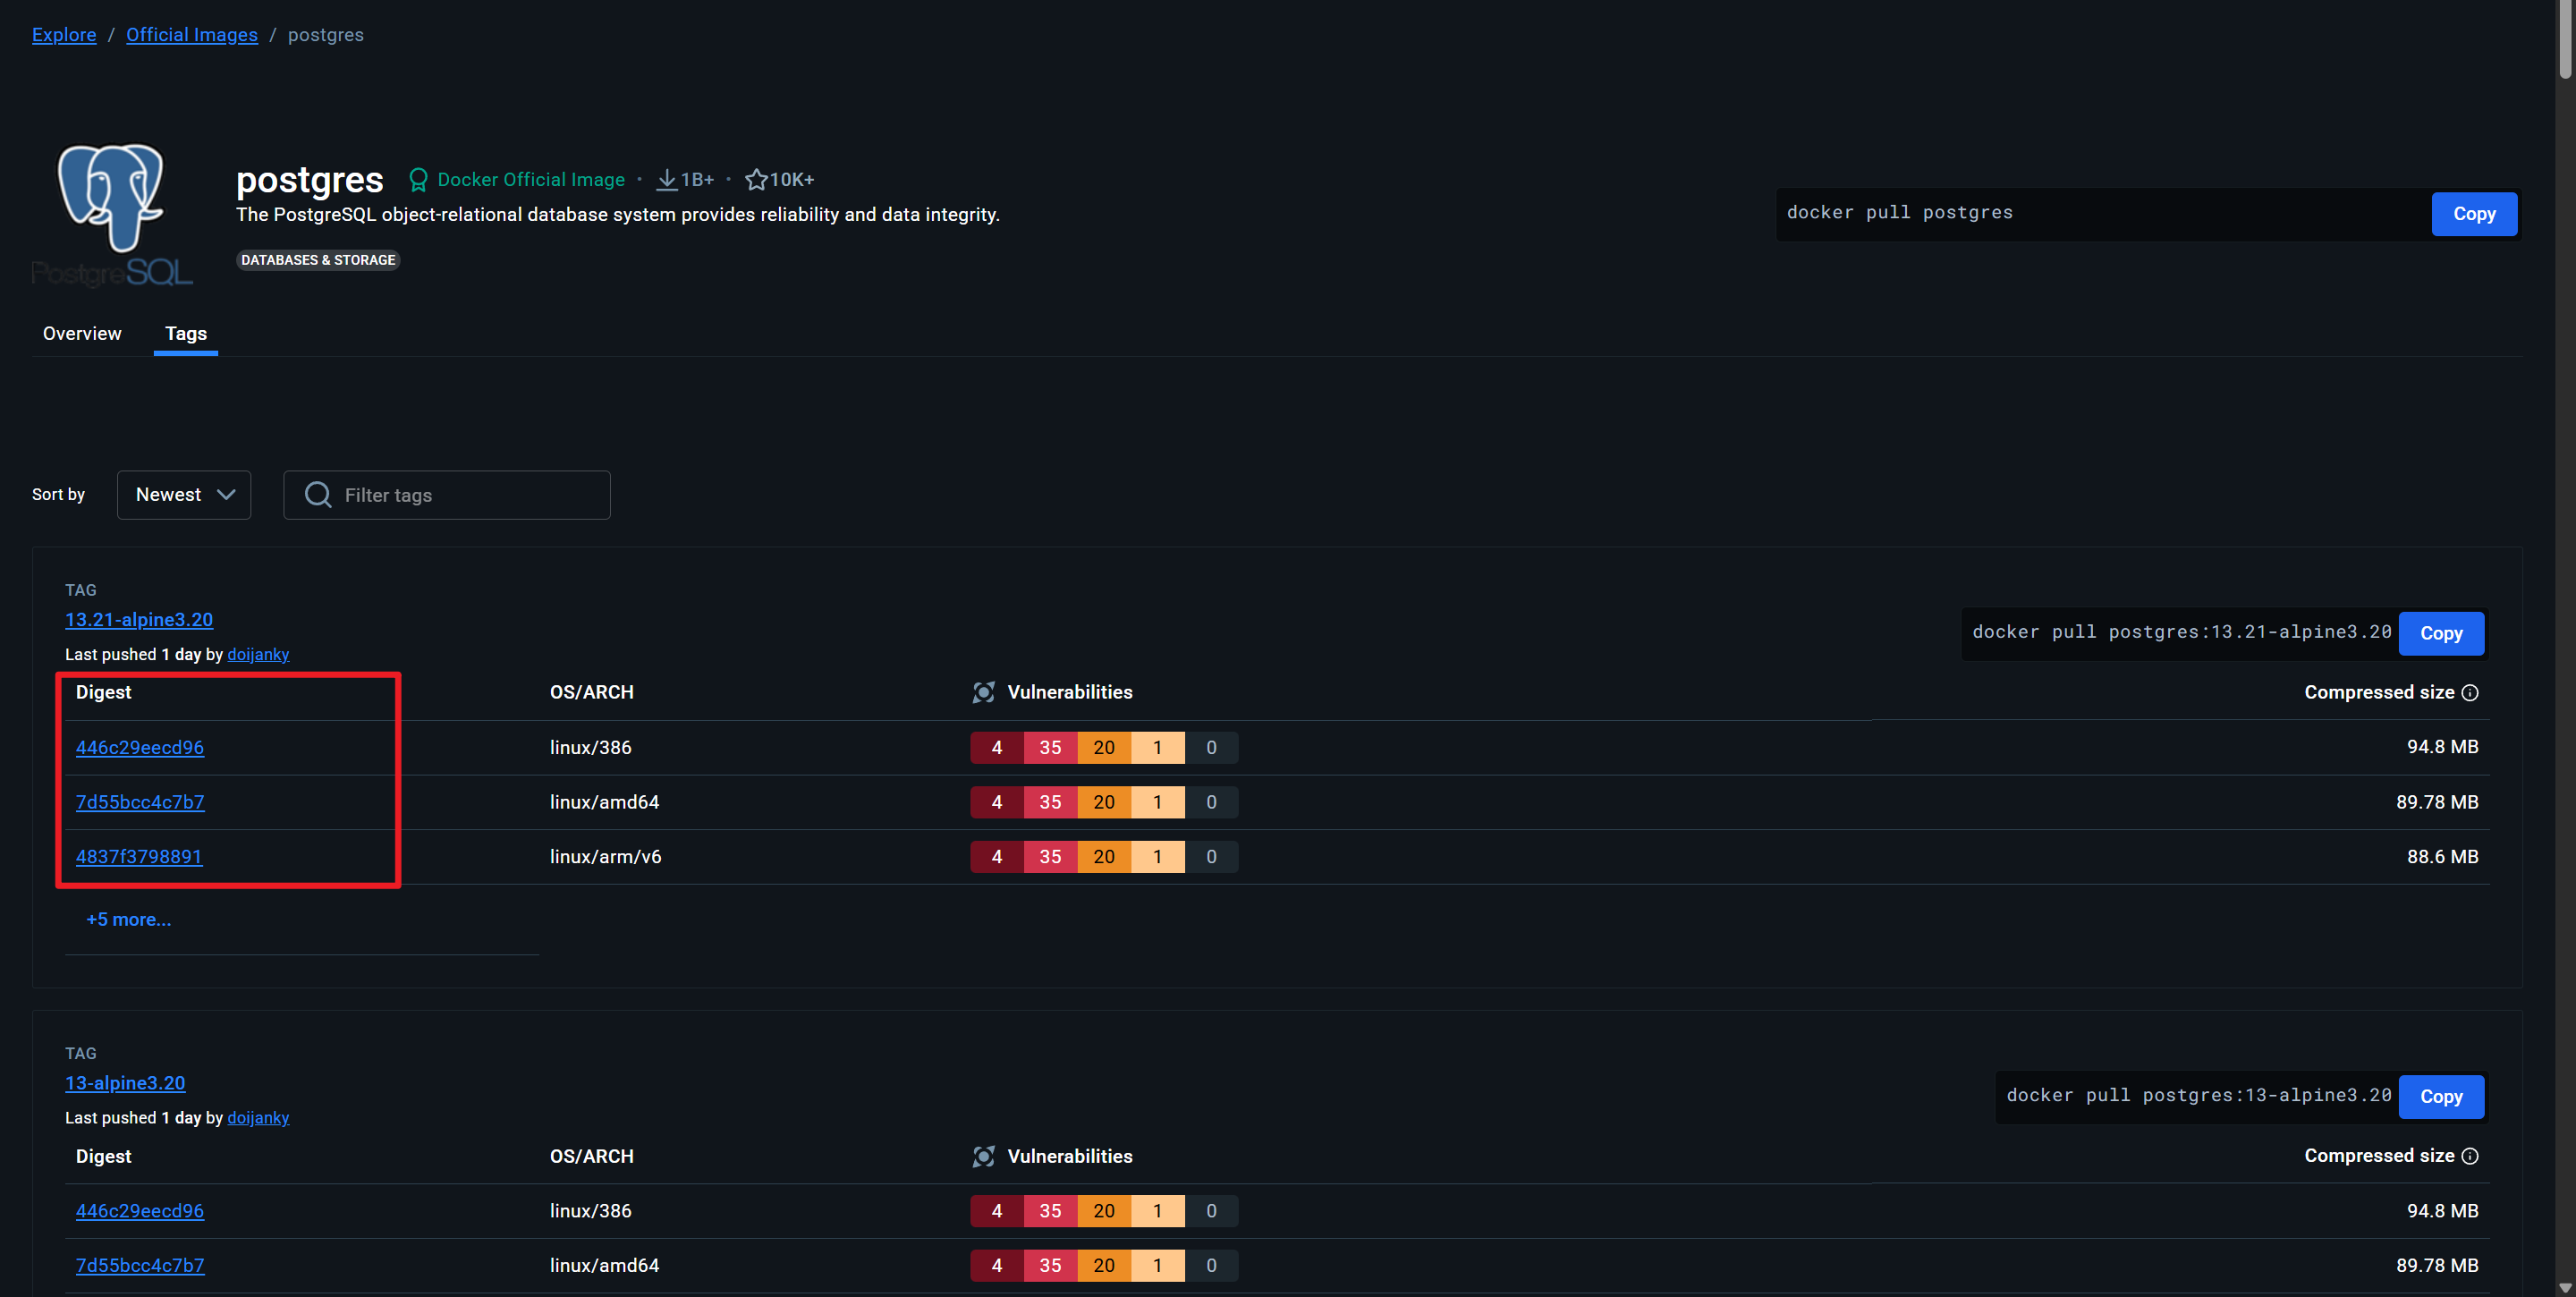Copy the docker pull postgres command
Image resolution: width=2576 pixels, height=1297 pixels.
click(2474, 214)
